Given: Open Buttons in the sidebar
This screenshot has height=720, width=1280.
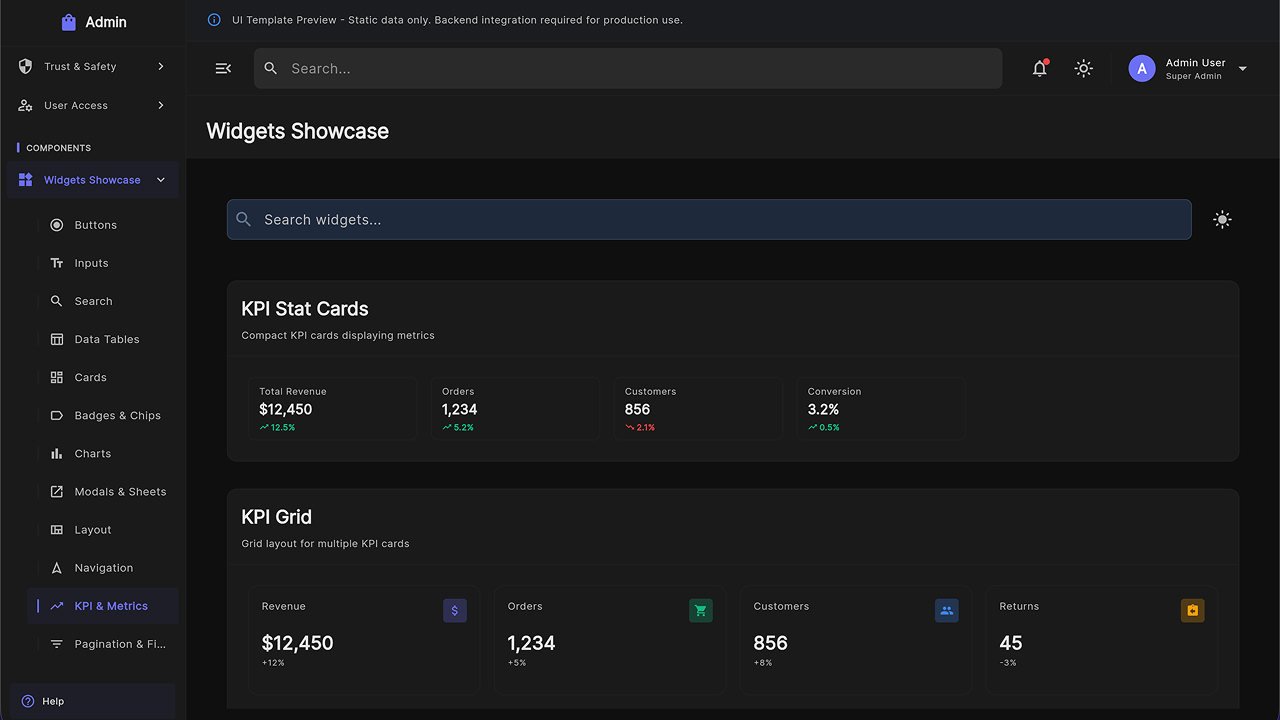Looking at the screenshot, I should 102,225.
